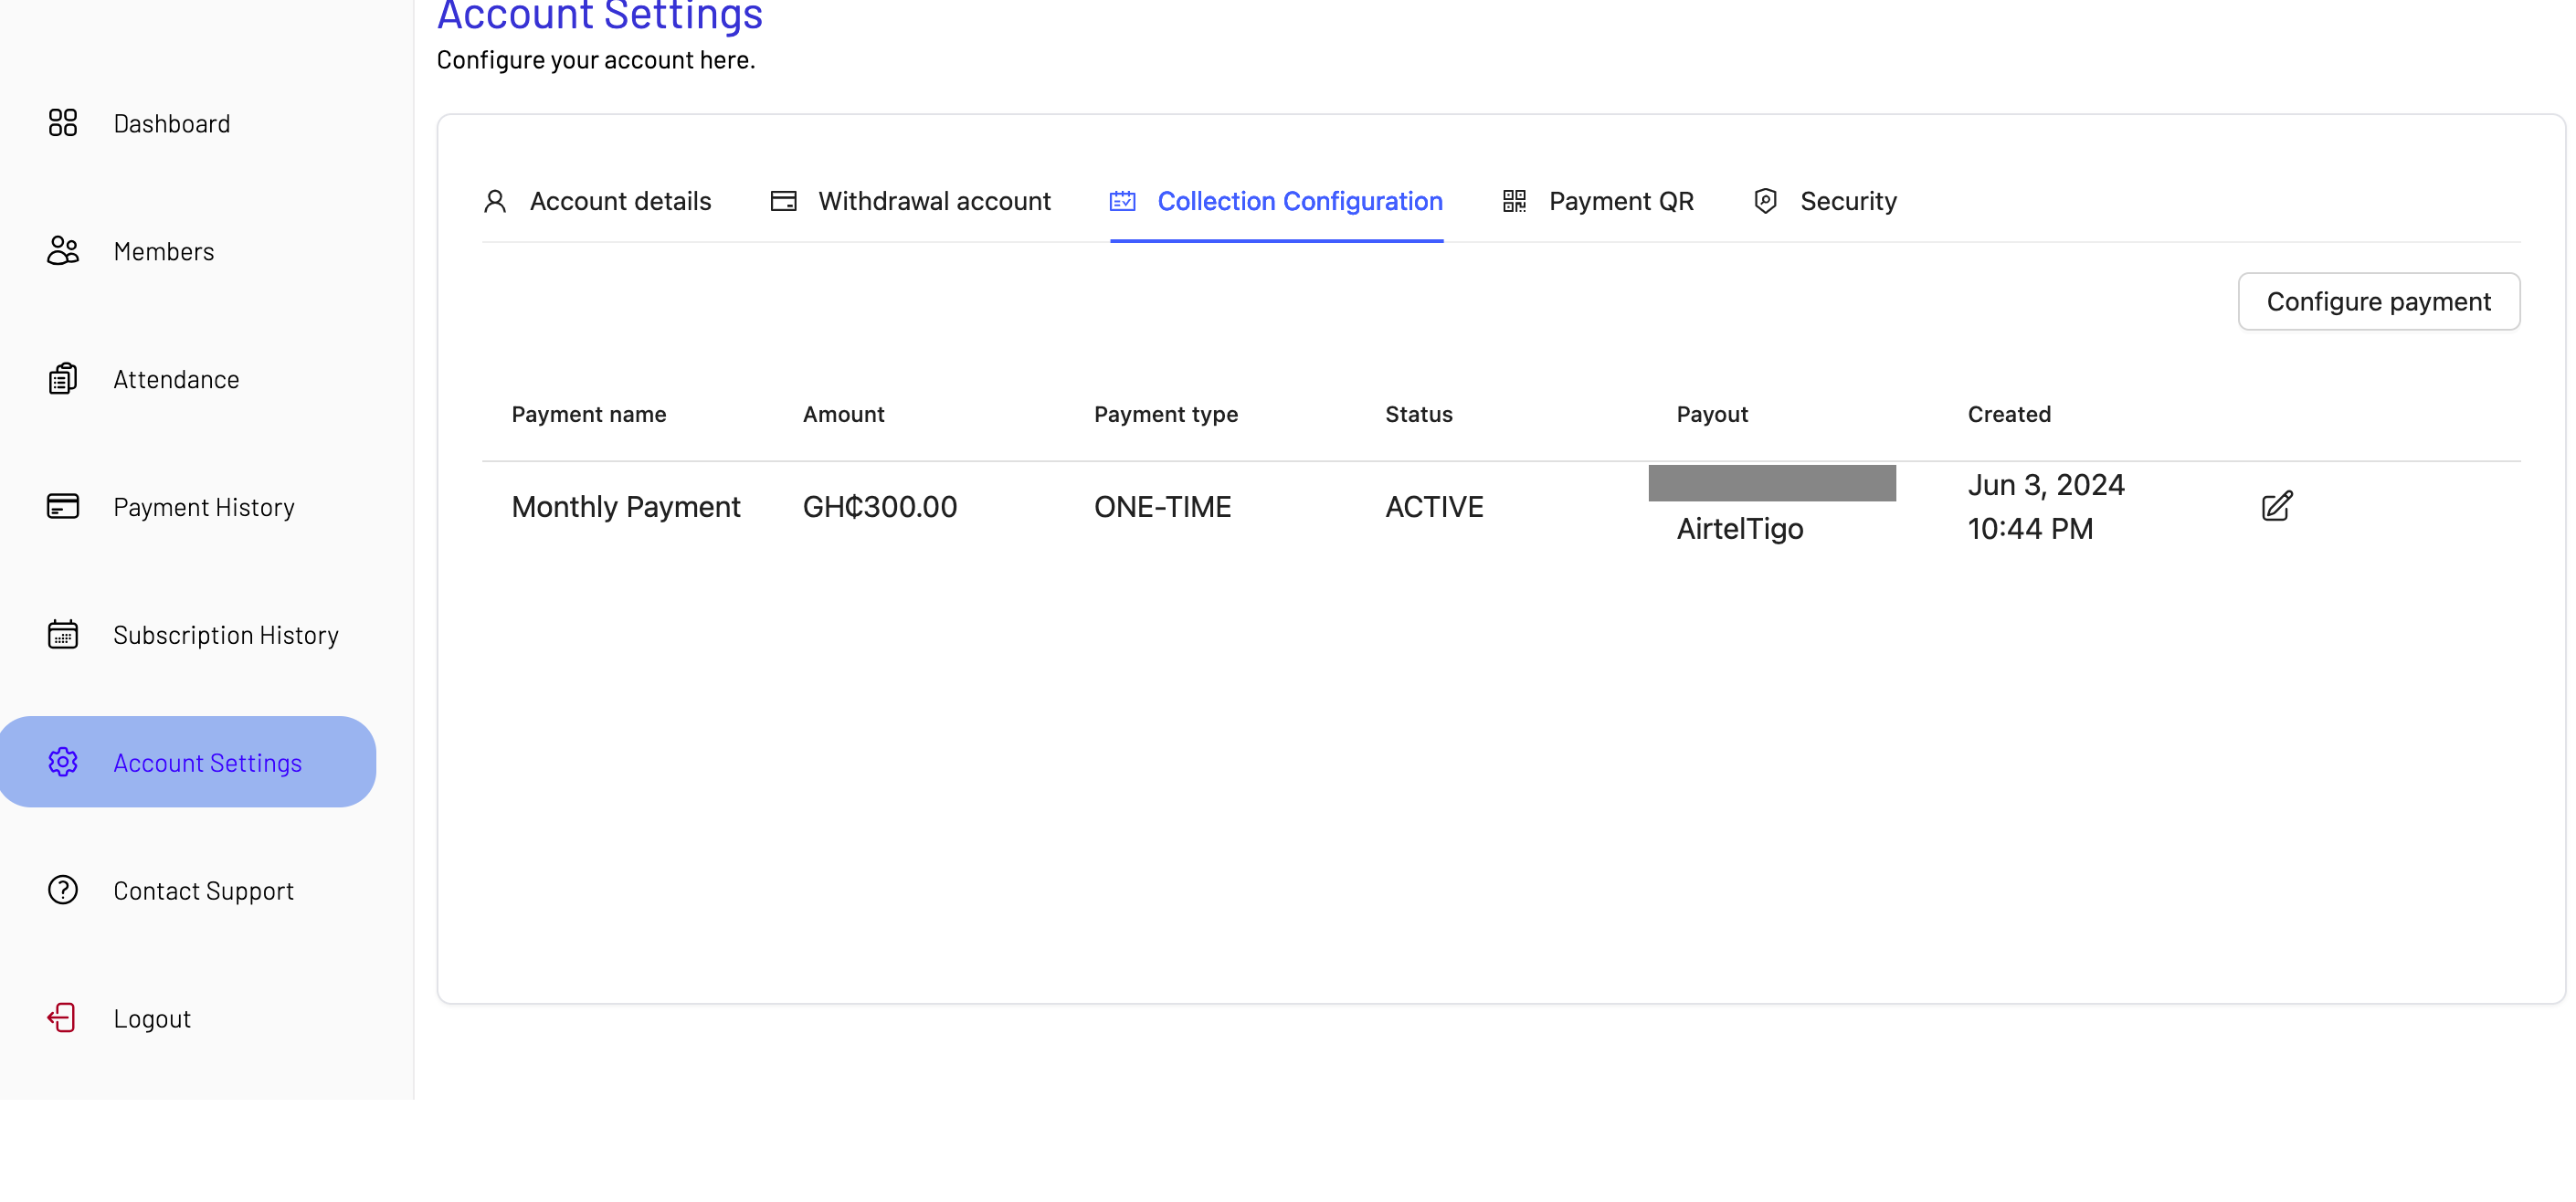Click the Contact Support question mark icon

[62, 890]
